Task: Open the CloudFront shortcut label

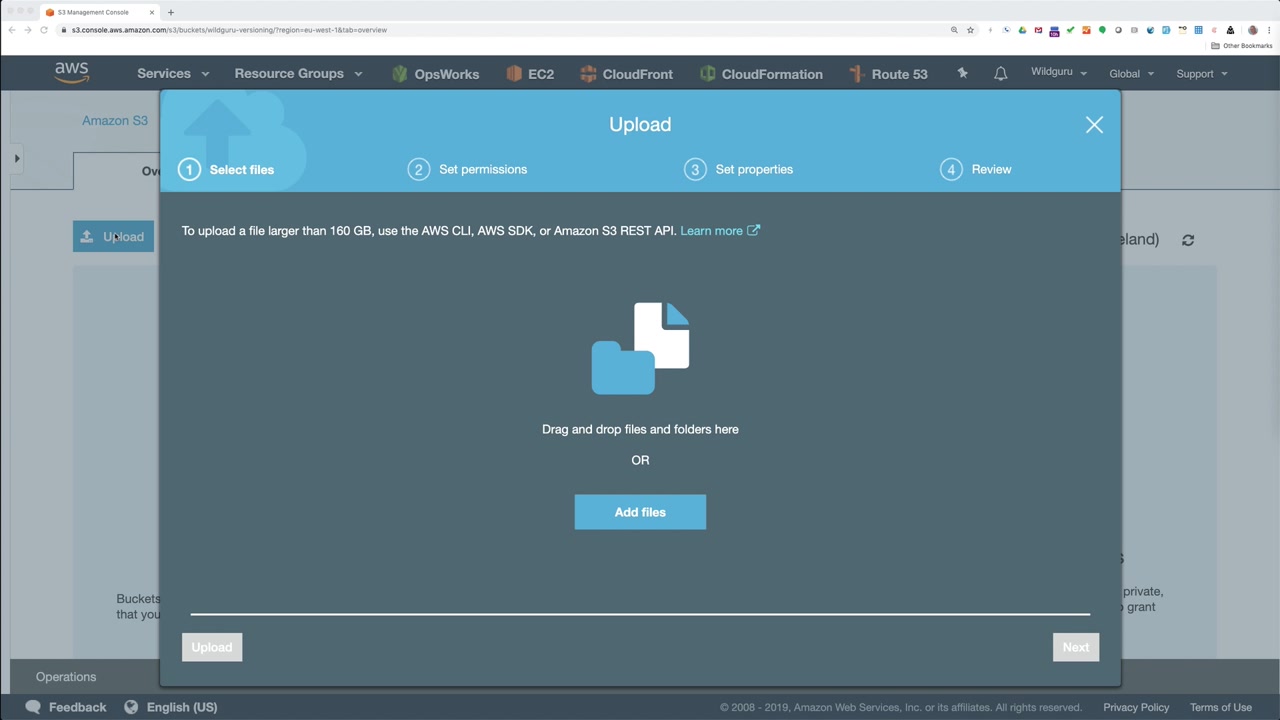Action: point(638,74)
